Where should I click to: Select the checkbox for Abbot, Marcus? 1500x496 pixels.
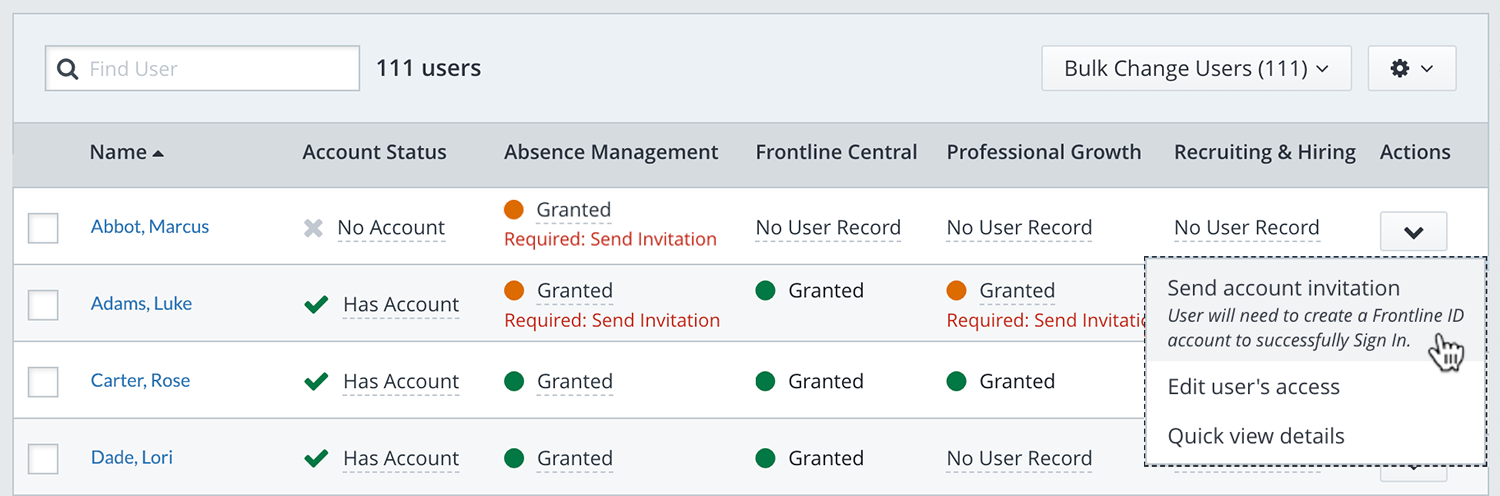pos(43,228)
